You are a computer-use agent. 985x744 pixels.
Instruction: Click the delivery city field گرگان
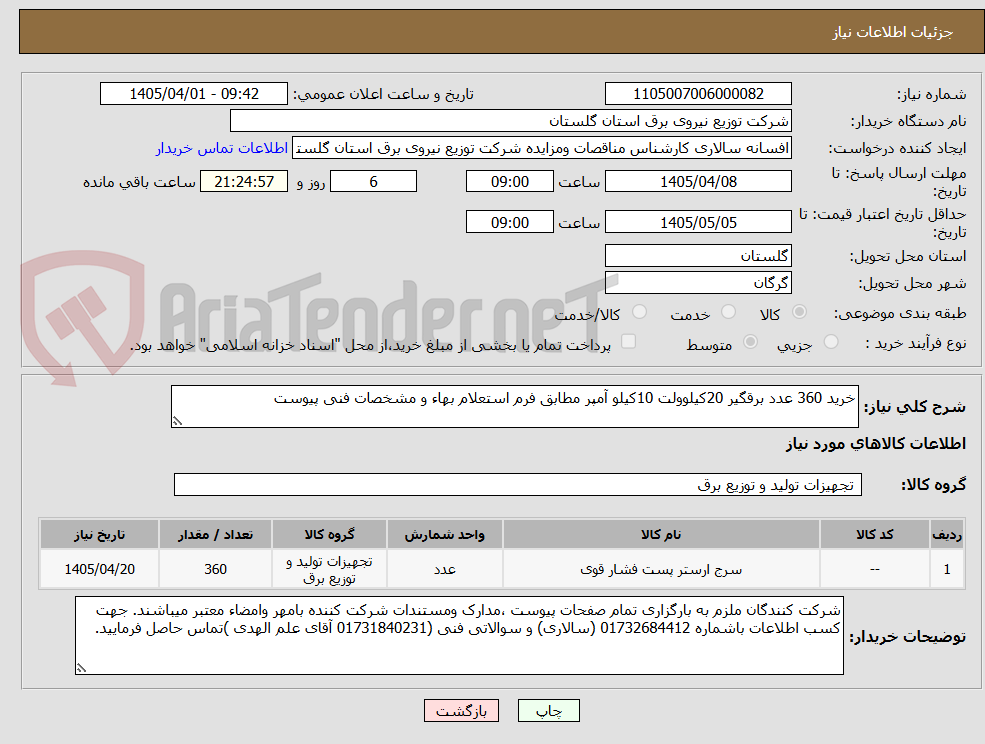coord(698,283)
